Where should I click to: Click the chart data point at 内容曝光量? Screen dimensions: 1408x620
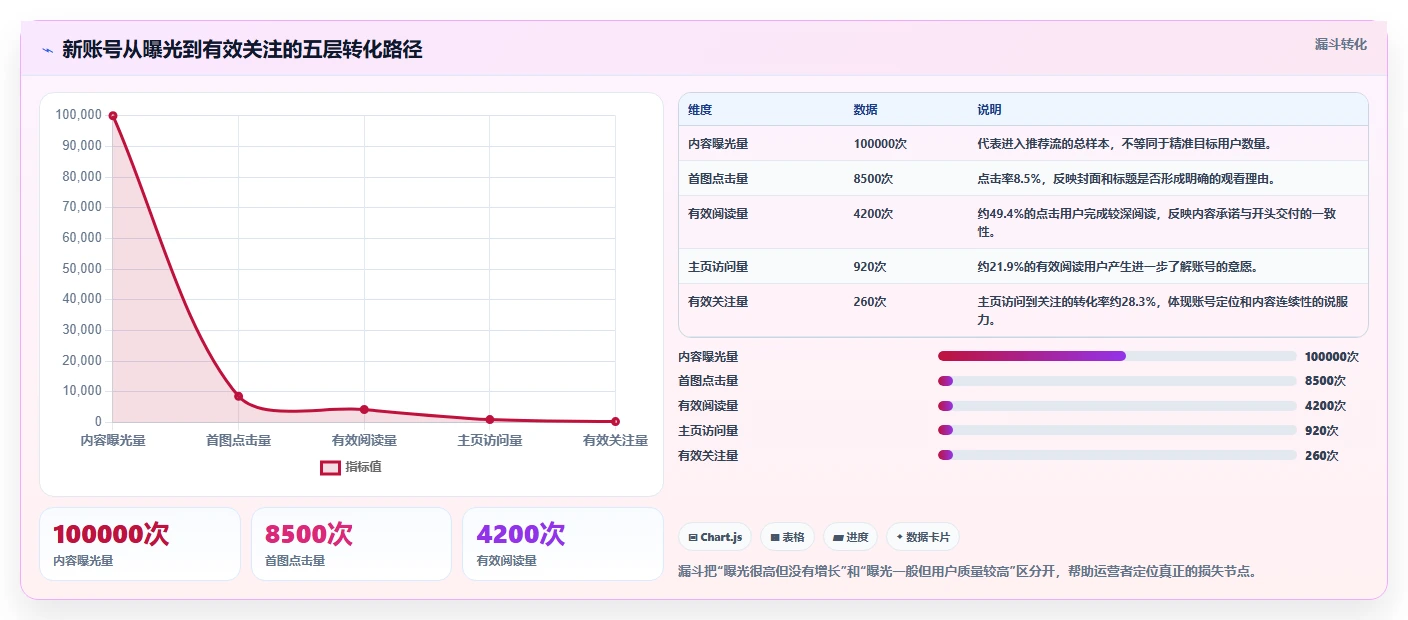point(113,116)
